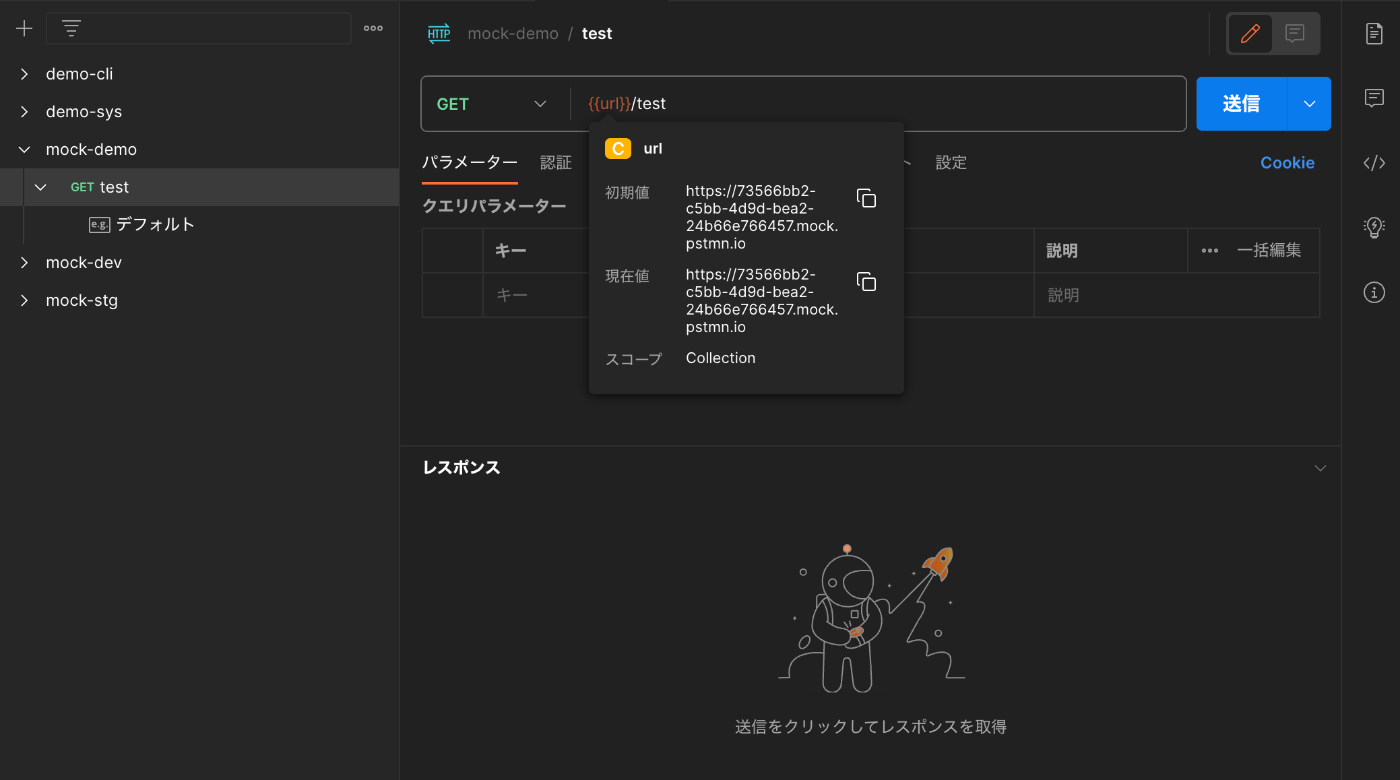Click the 送信 send button
The image size is (1400, 780).
1241,104
